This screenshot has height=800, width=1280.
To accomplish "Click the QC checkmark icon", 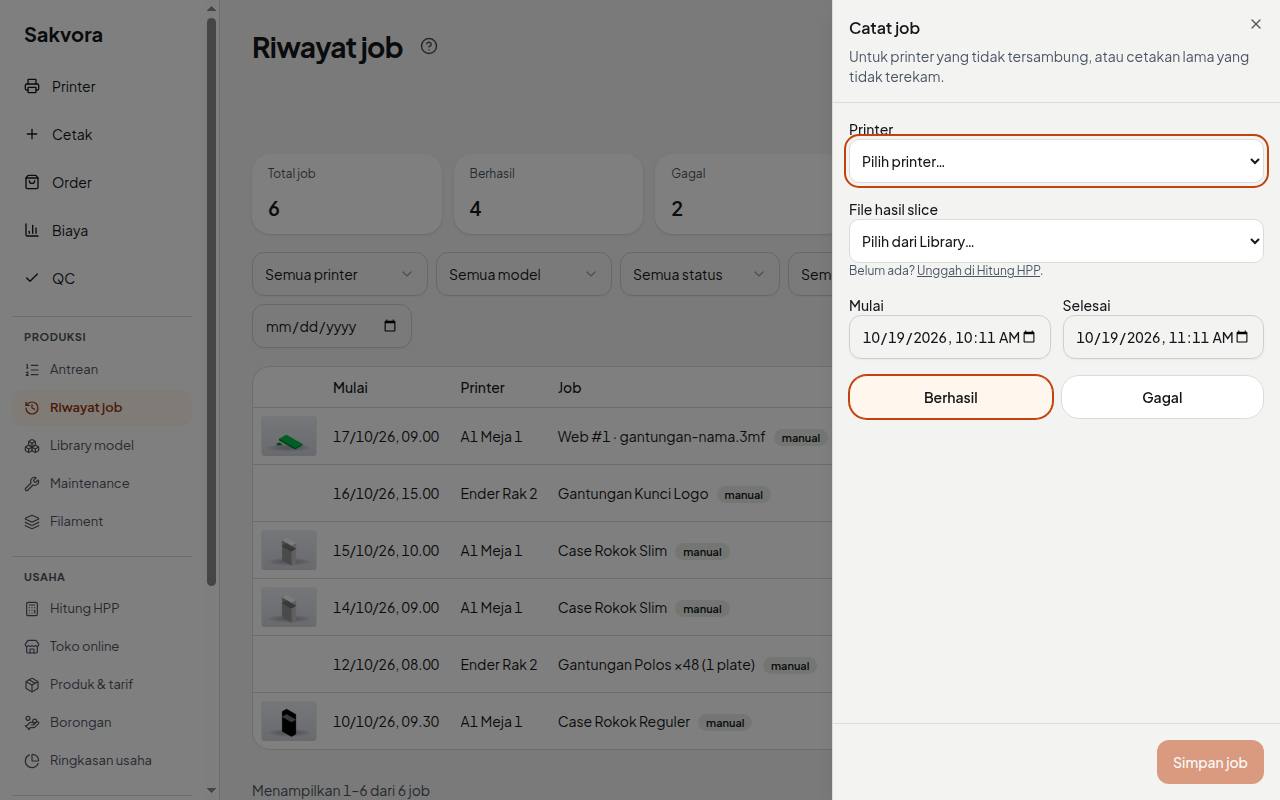I will coord(32,278).
